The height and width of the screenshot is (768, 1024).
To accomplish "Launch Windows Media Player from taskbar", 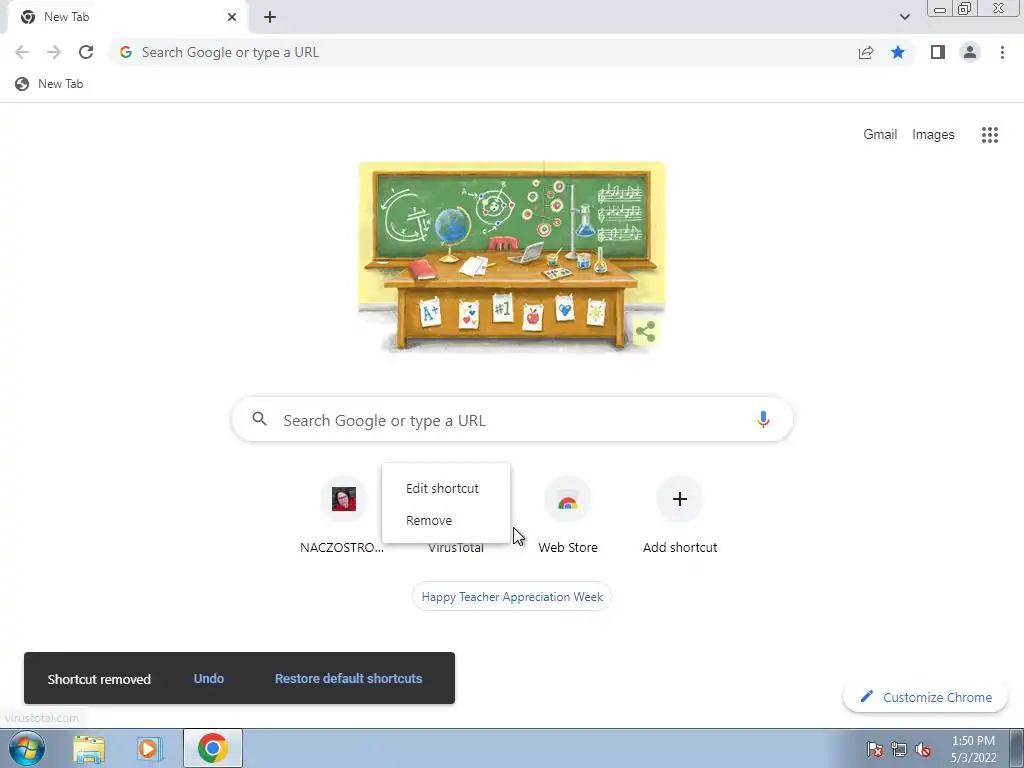I will [150, 748].
